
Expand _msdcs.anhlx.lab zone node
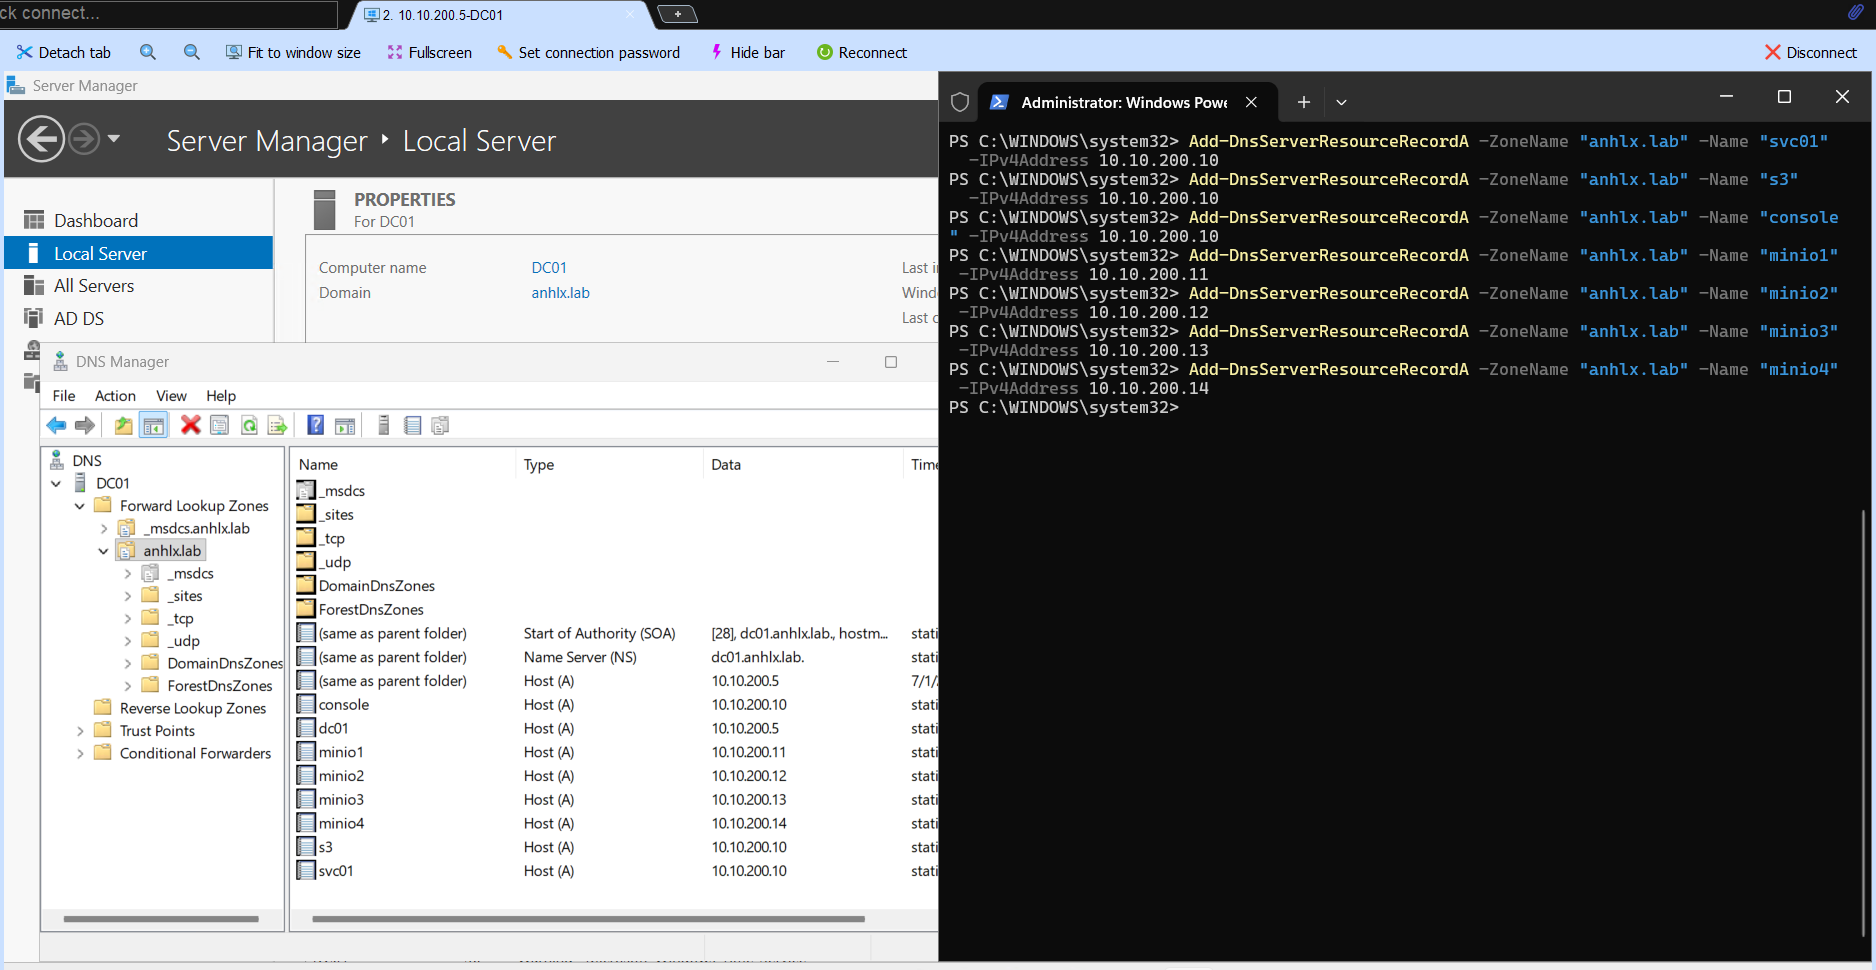point(104,528)
